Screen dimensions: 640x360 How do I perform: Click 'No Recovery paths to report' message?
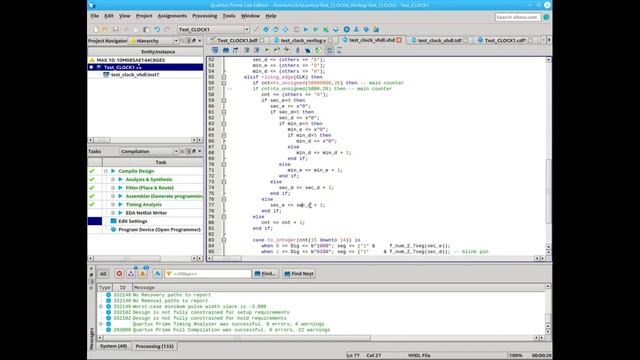pos(172,295)
